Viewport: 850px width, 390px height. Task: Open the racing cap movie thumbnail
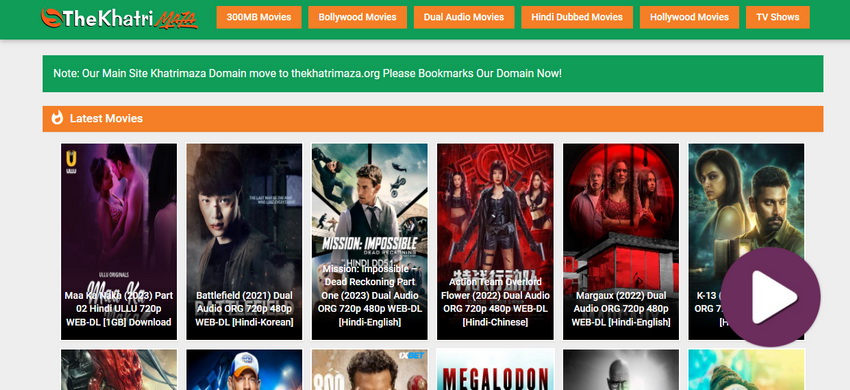(244, 370)
